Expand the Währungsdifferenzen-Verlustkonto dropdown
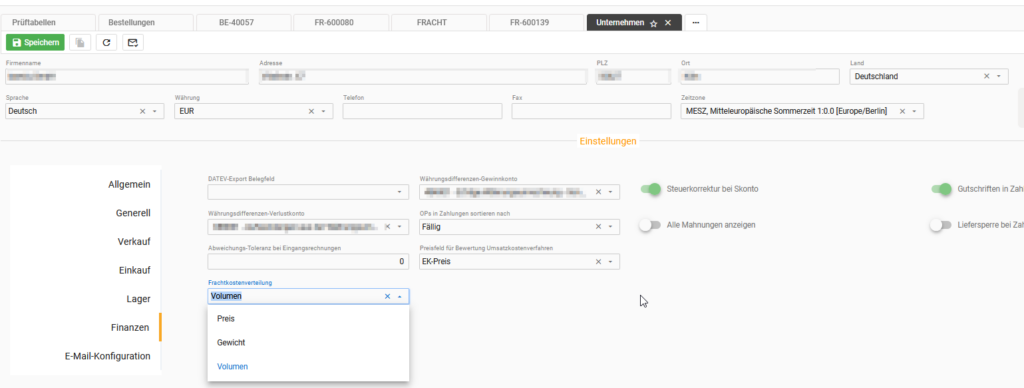1024x388 pixels. point(399,227)
